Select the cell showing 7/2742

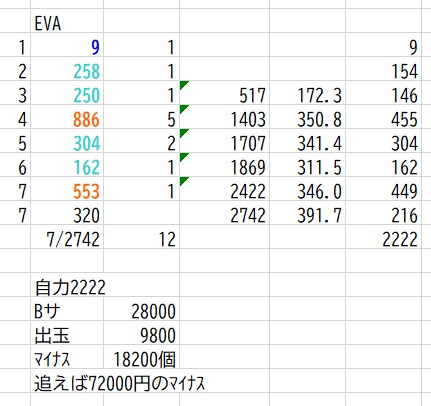pos(67,239)
